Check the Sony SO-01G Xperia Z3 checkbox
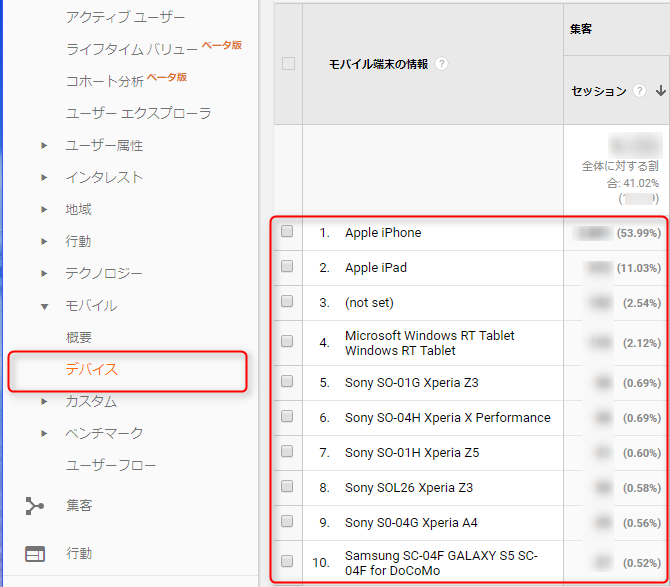The width and height of the screenshot is (670, 587). point(287,381)
